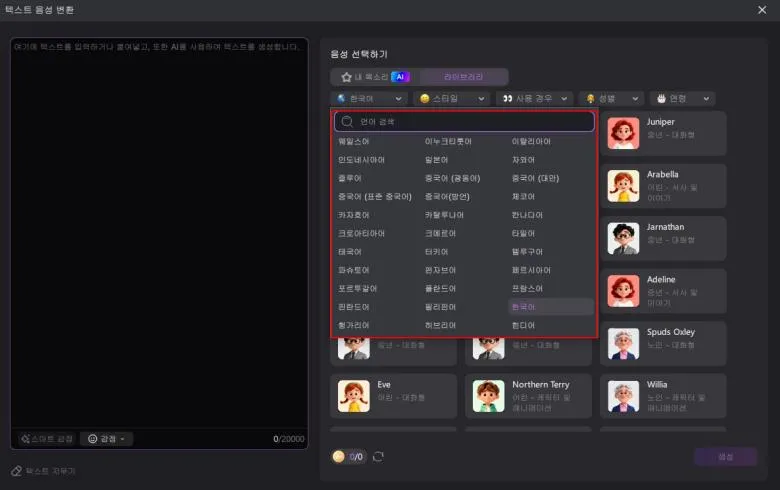The image size is (780, 490).
Task: Click the refresh credits icon next to 0/0
Action: pyautogui.click(x=378, y=457)
